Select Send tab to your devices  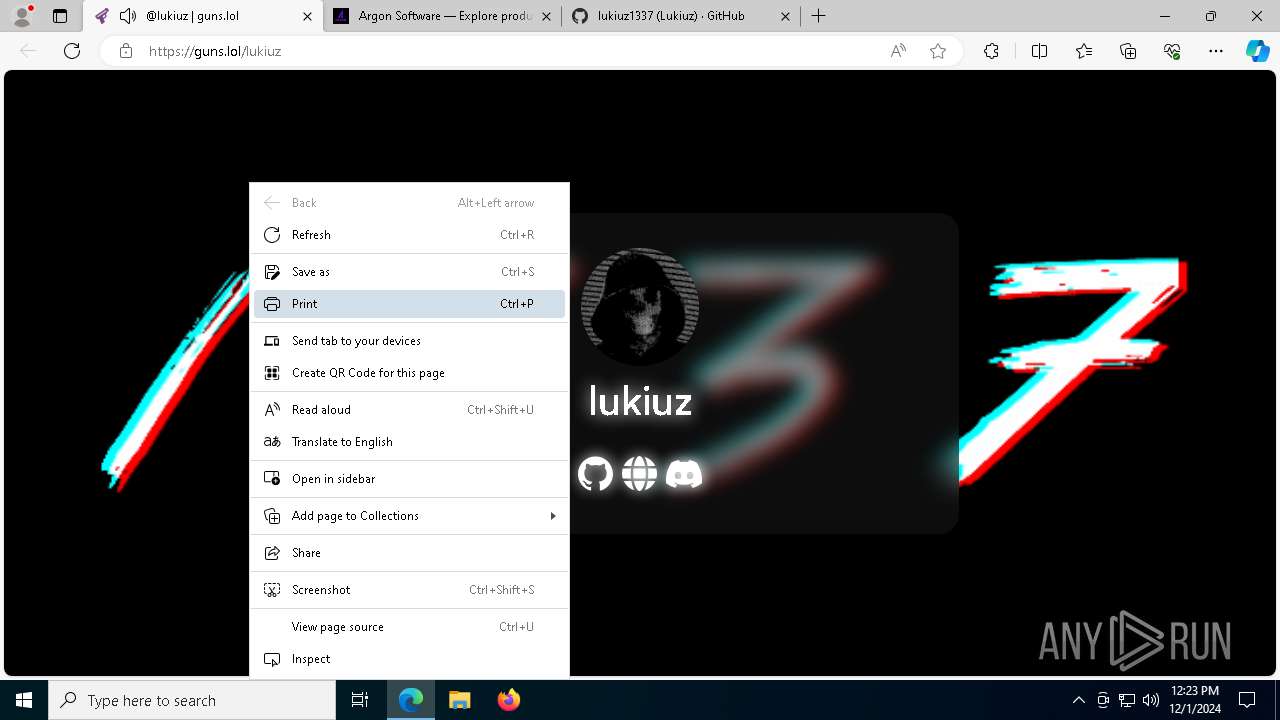tap(409, 341)
